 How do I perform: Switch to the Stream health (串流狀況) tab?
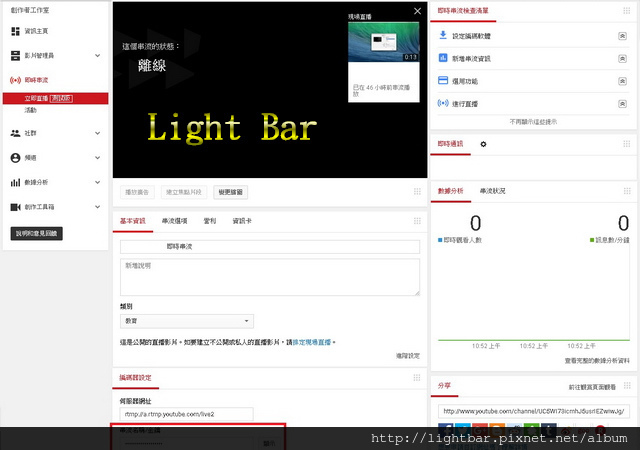(x=492, y=191)
